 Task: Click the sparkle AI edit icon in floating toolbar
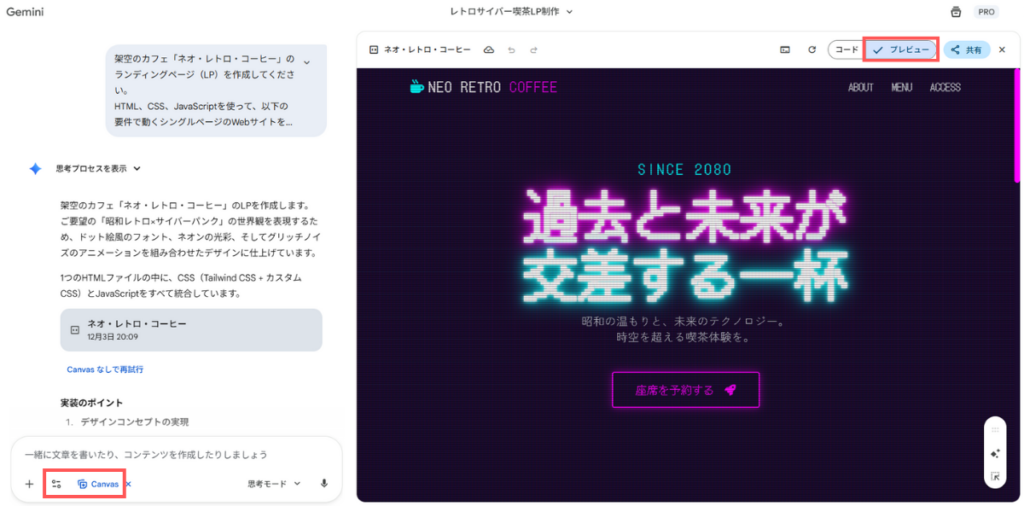(995, 453)
